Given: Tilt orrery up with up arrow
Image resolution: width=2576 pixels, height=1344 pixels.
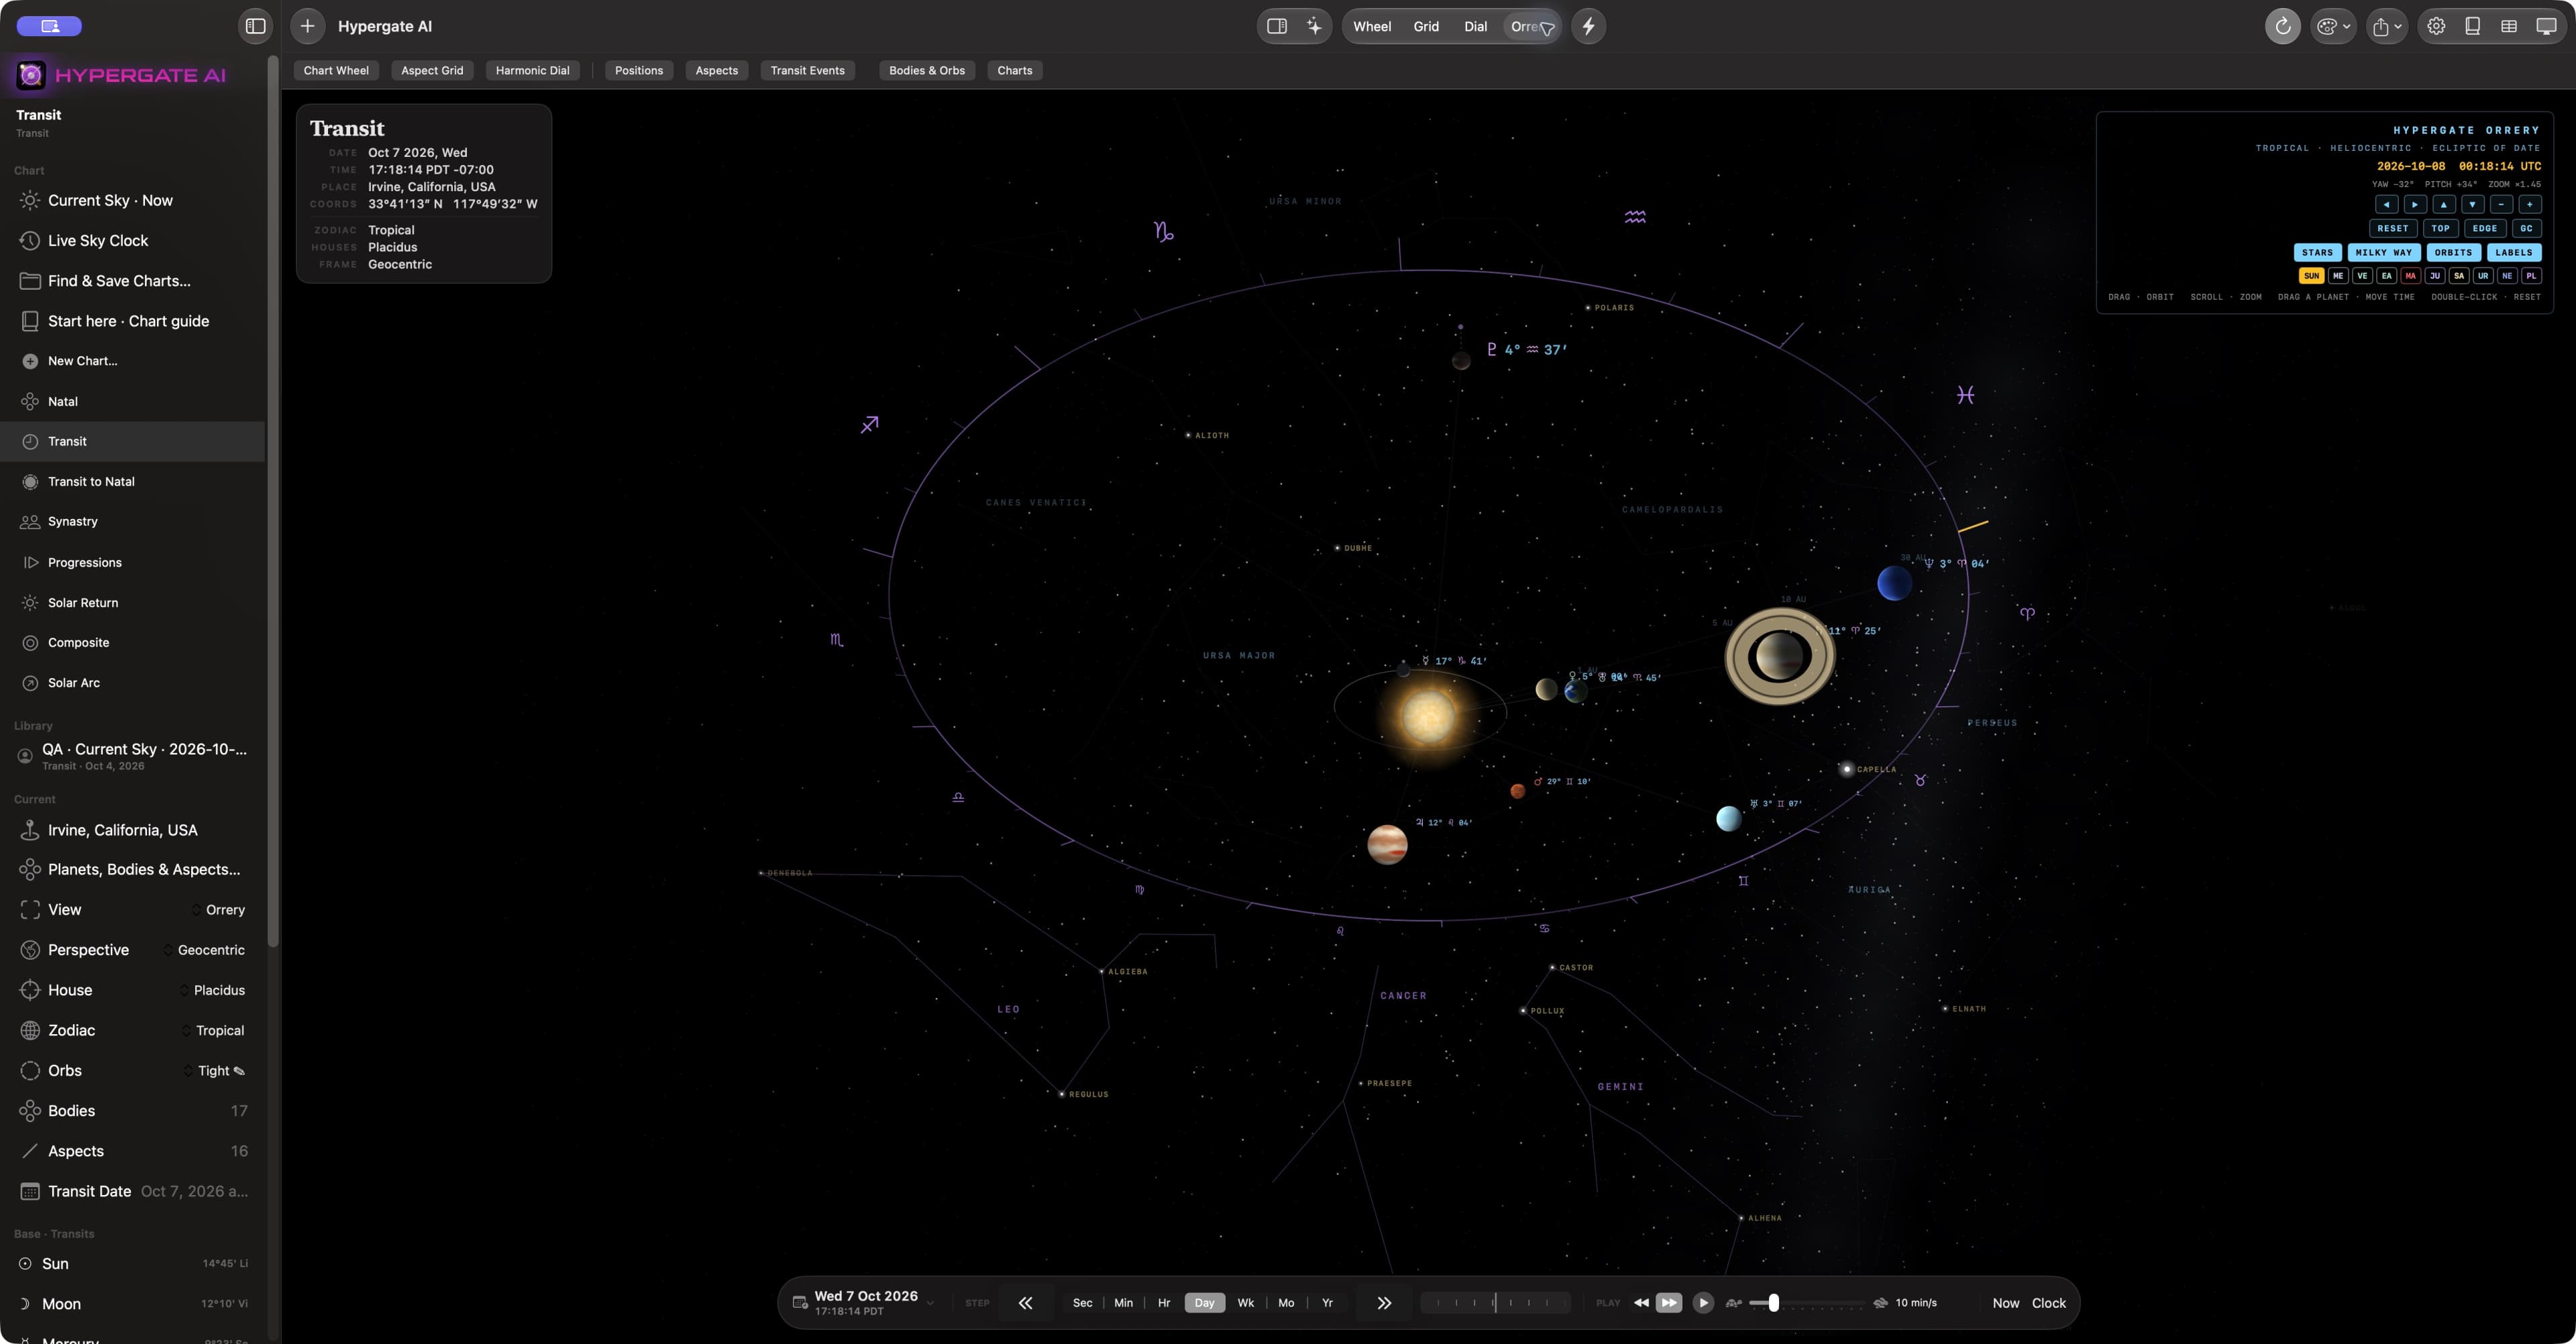Looking at the screenshot, I should tap(2443, 204).
